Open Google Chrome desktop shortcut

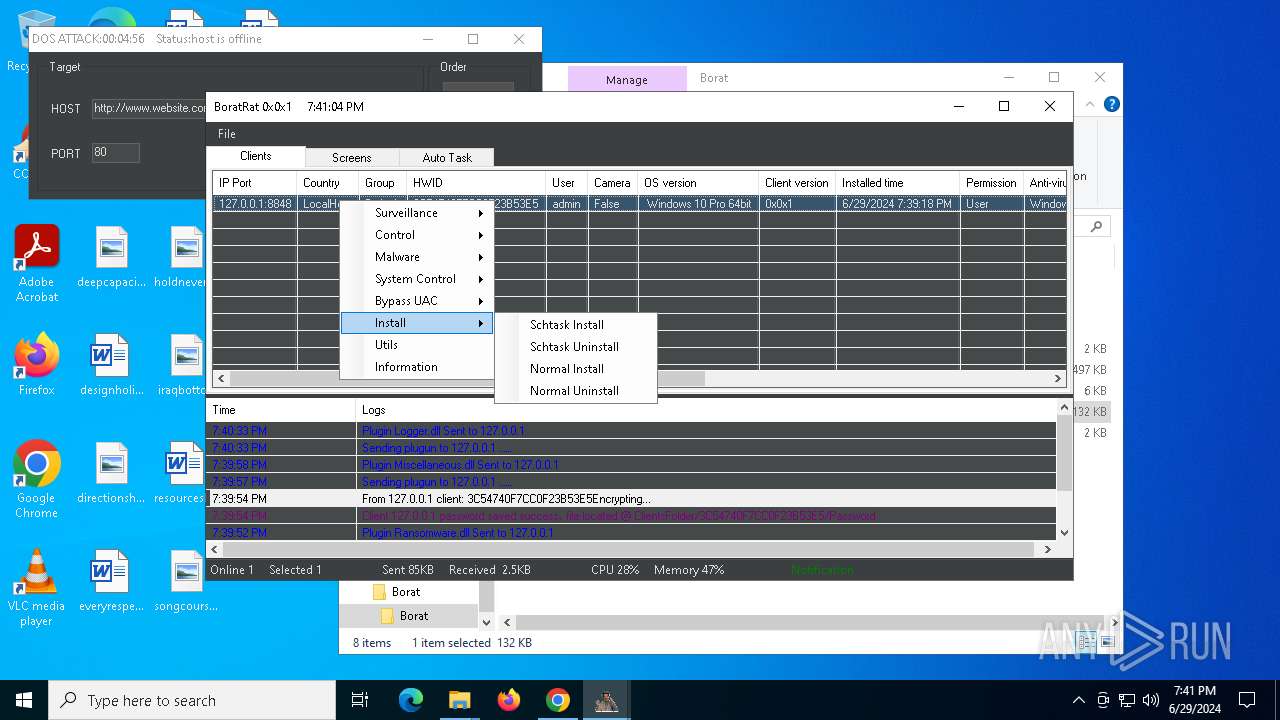coord(37,480)
